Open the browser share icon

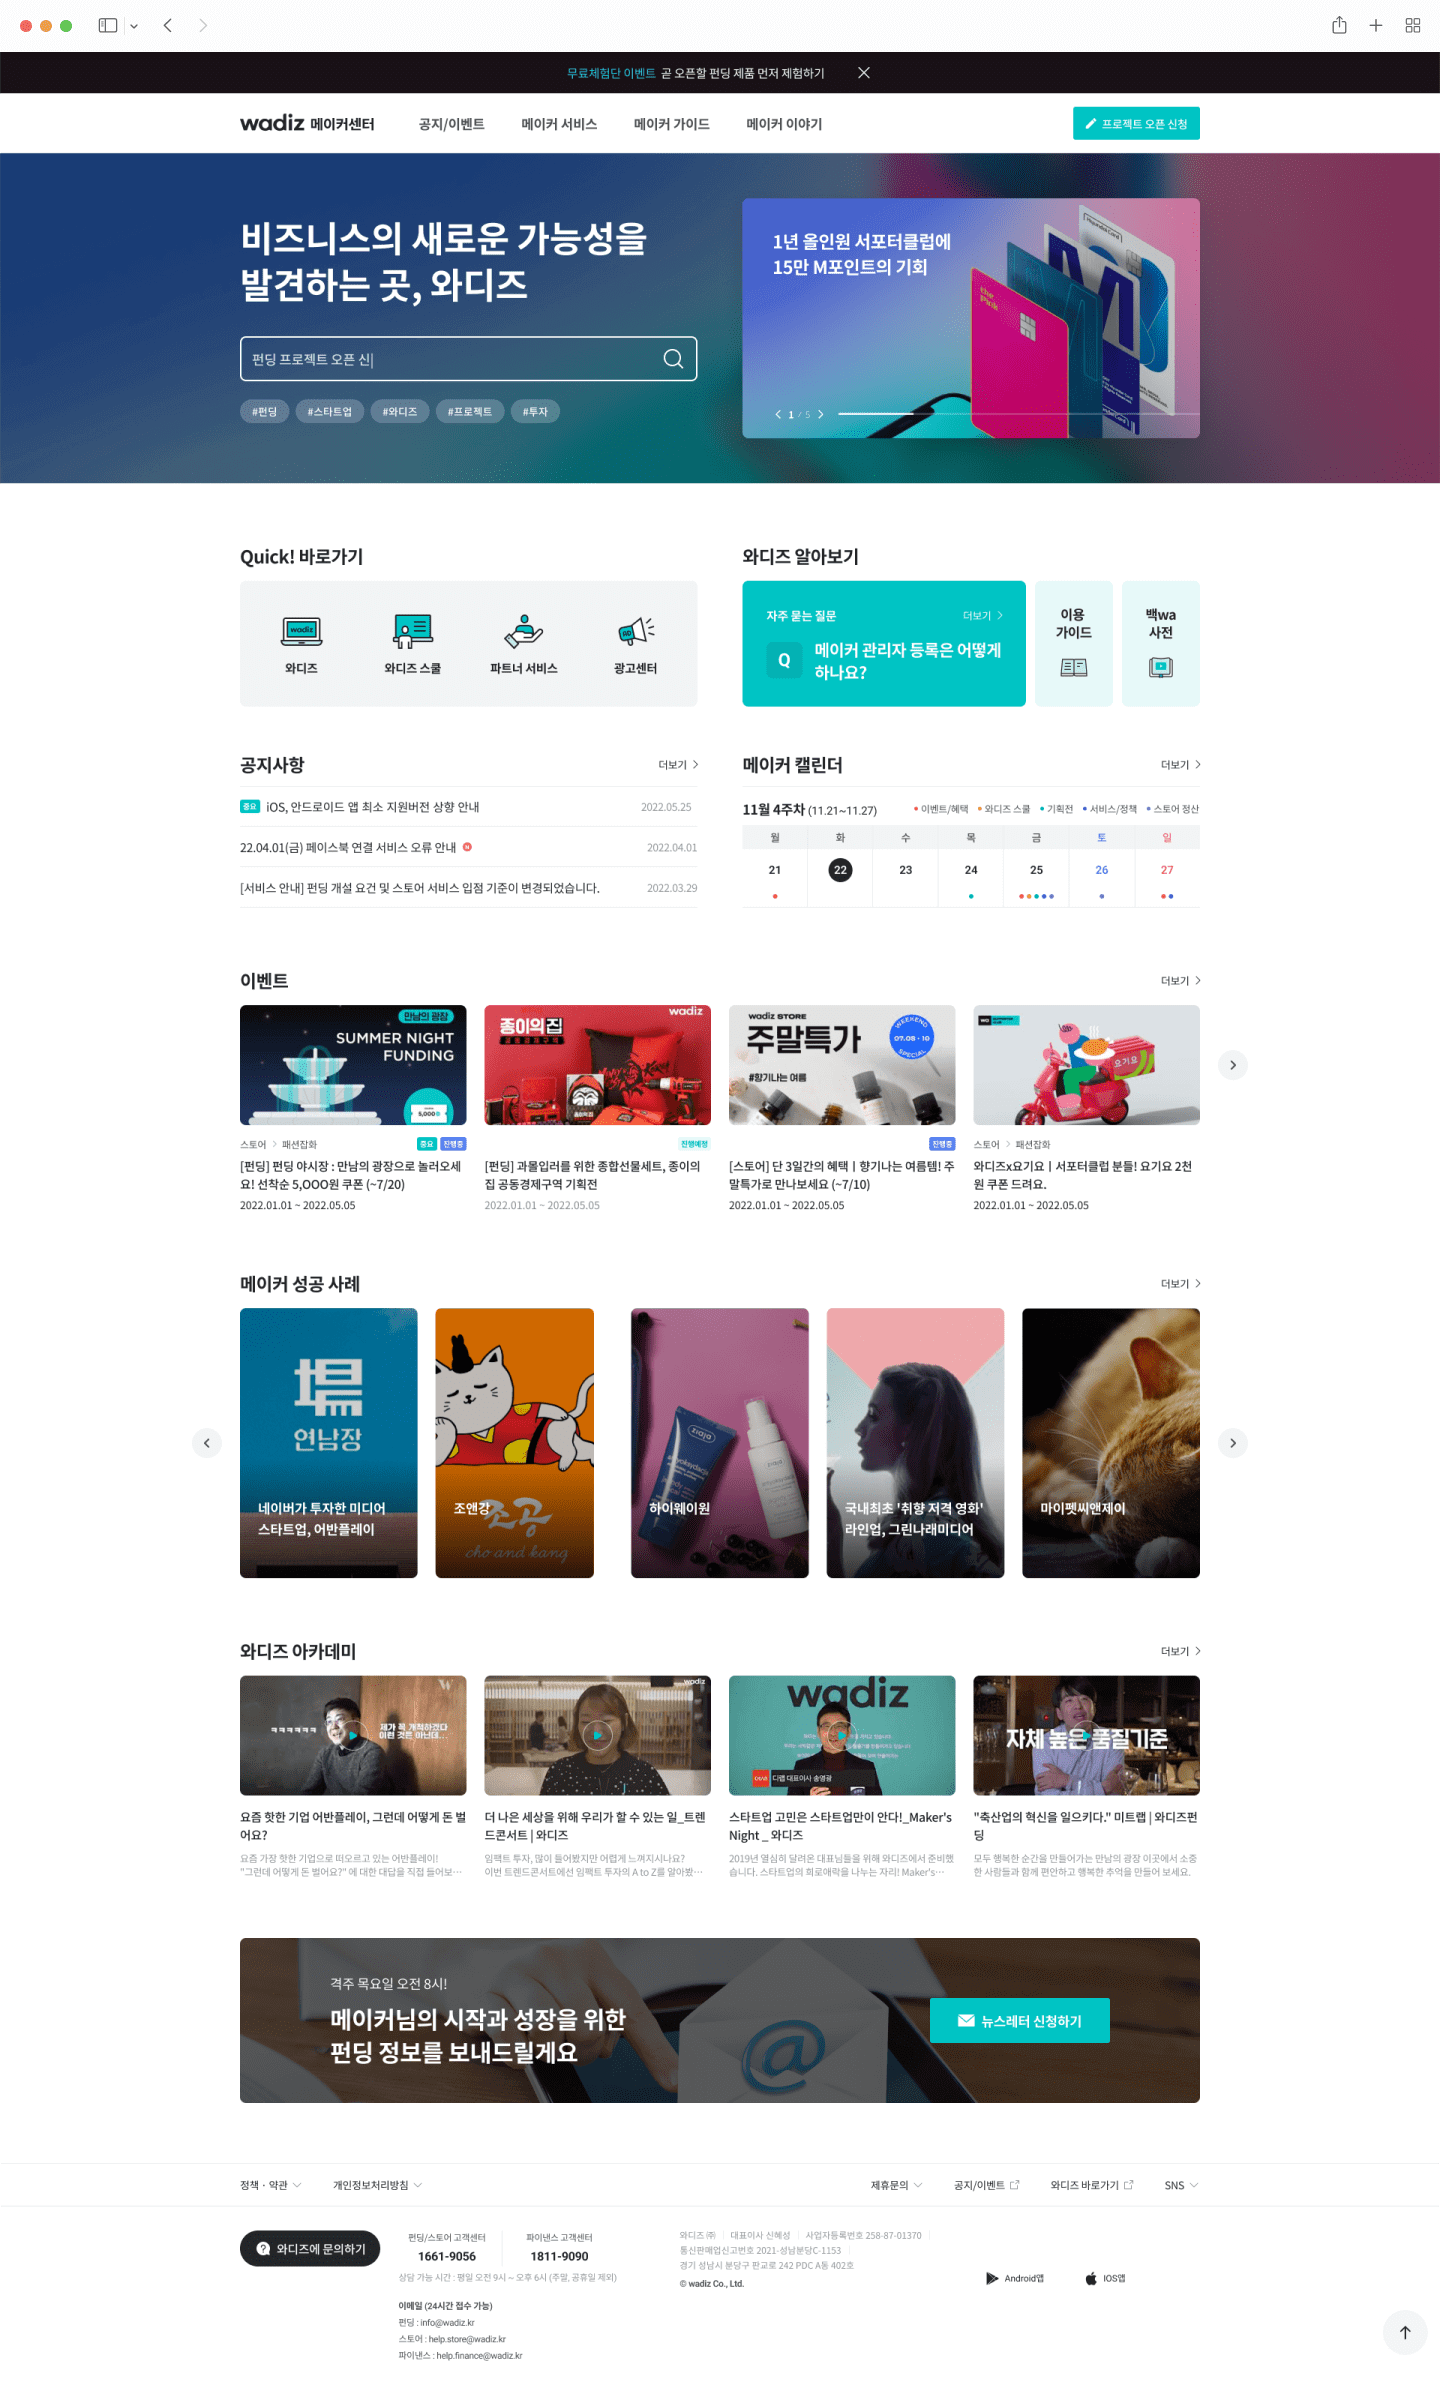[x=1339, y=25]
